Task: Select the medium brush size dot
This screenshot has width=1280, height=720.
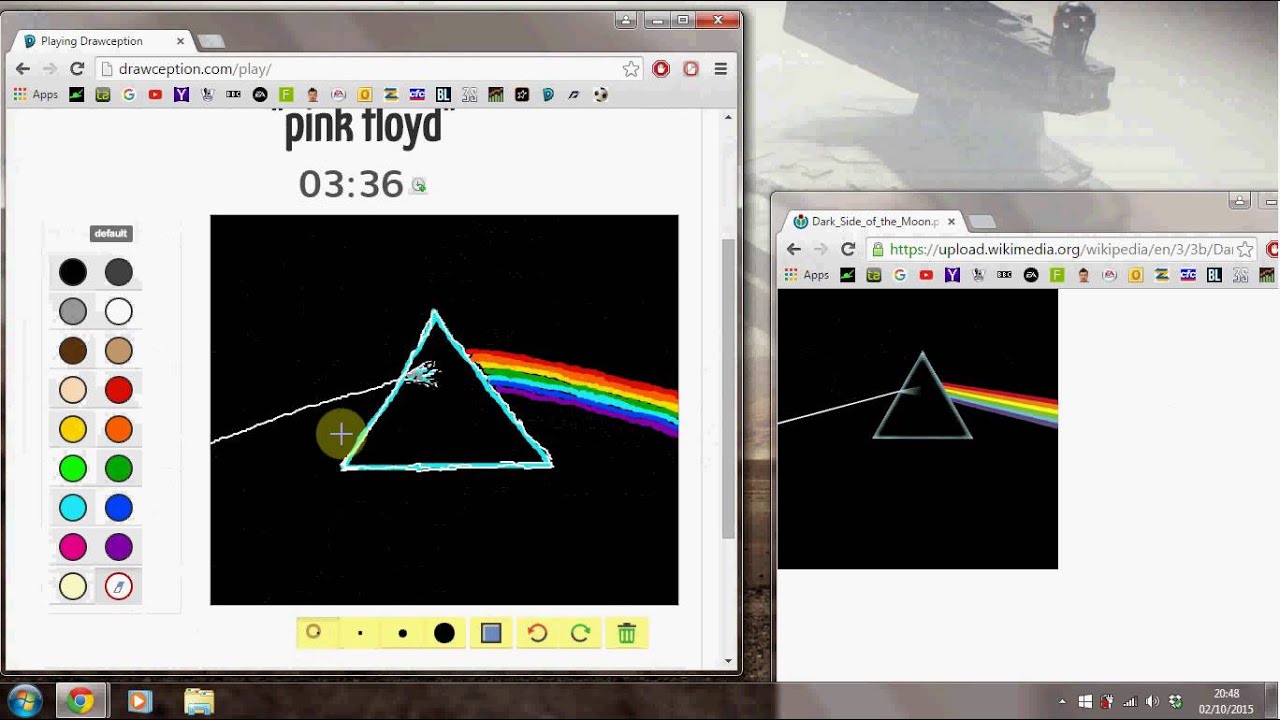Action: click(x=402, y=633)
